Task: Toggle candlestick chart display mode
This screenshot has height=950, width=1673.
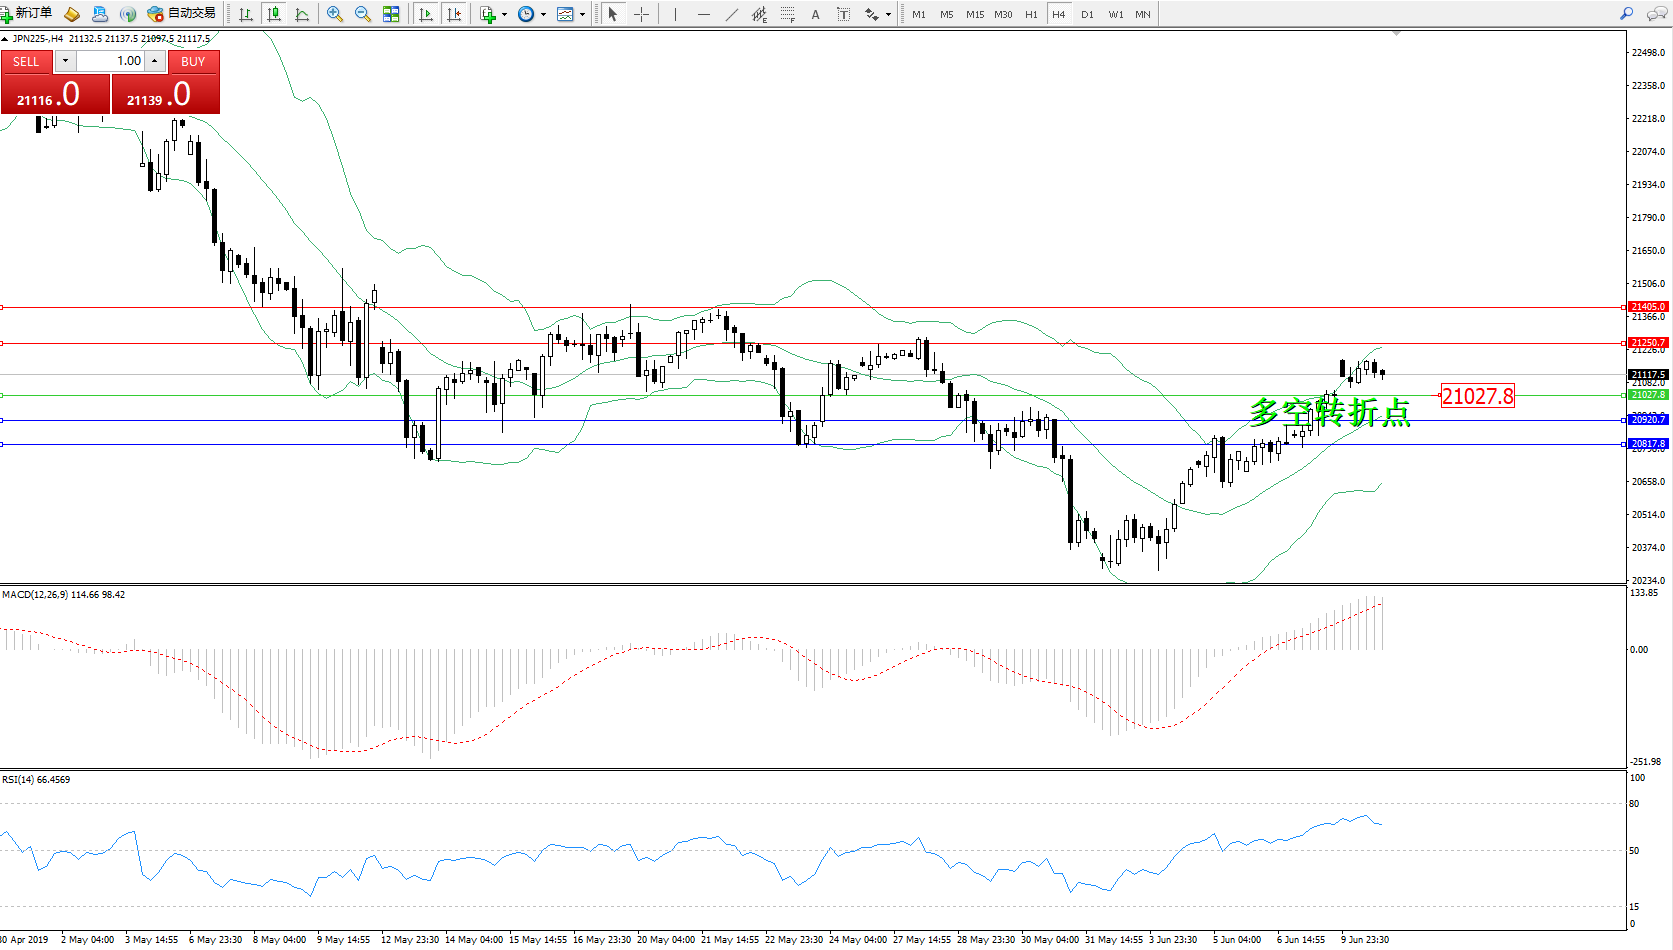Action: pos(274,14)
